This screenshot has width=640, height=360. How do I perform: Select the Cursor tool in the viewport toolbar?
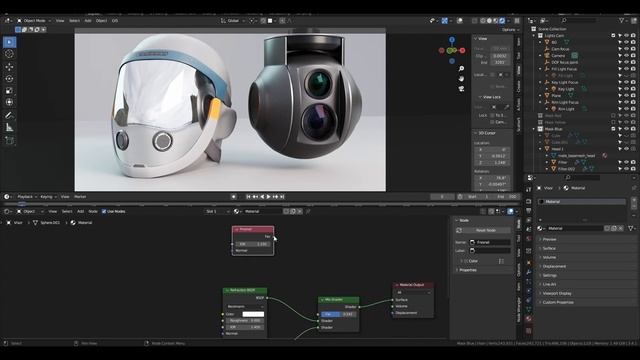pos(9,54)
